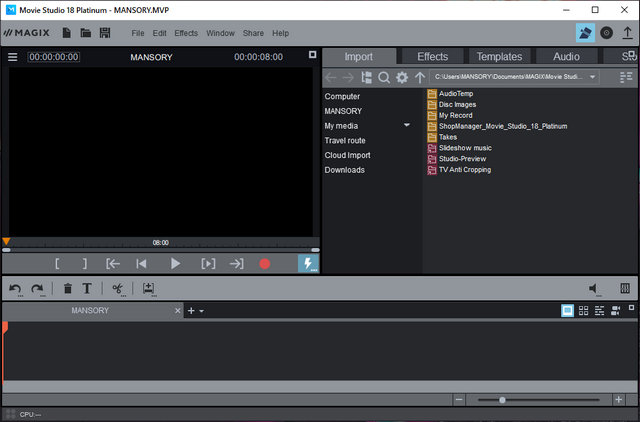Select Cloud Import in the sidebar
640x422 pixels.
click(346, 155)
